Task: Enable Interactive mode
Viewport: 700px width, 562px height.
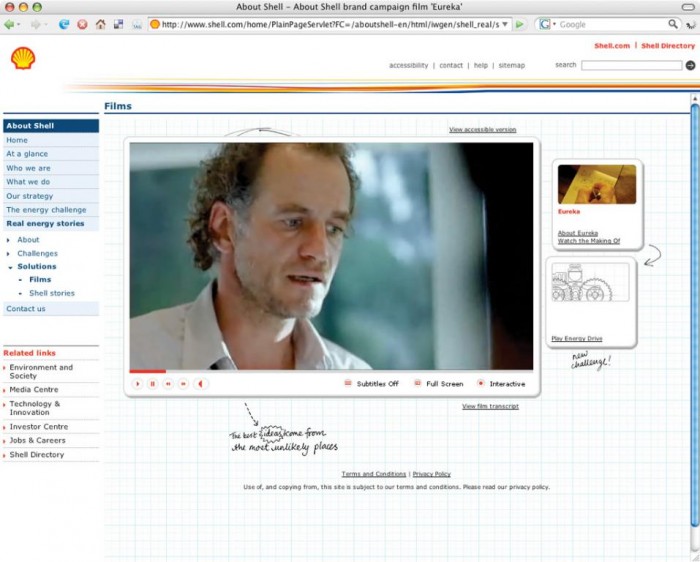Action: tap(507, 384)
